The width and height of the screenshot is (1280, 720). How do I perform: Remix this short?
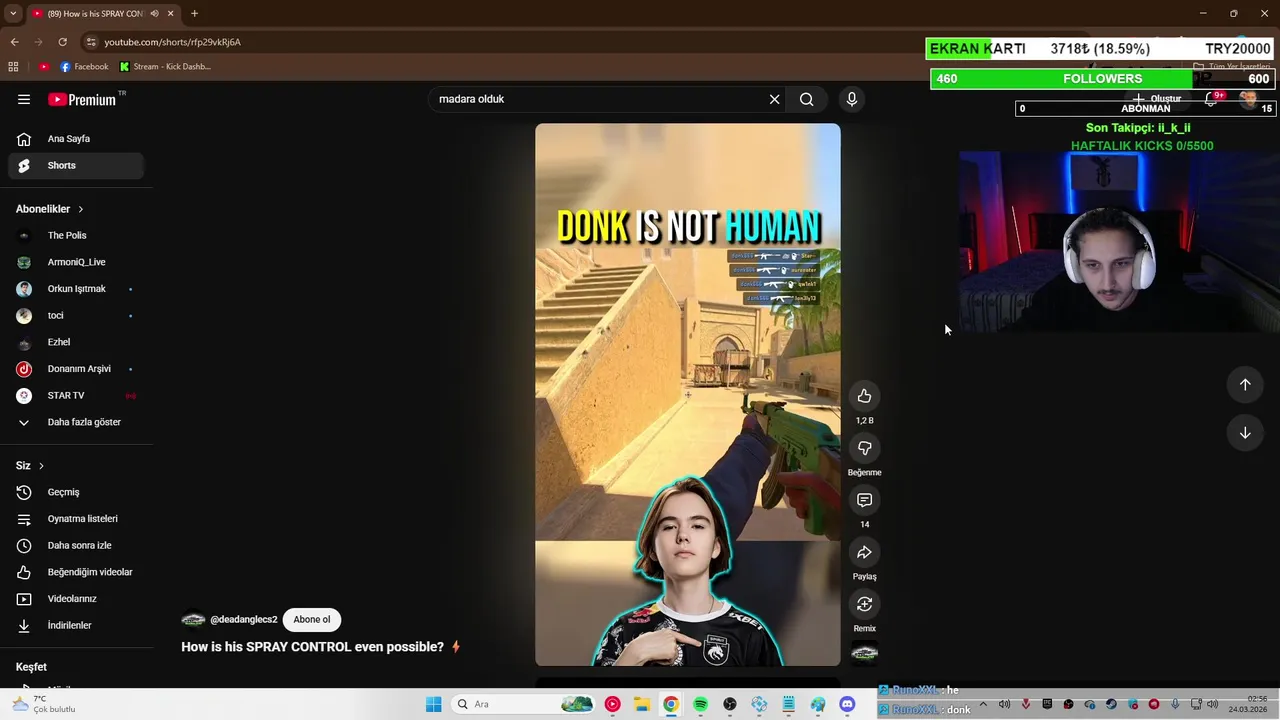pos(864,604)
